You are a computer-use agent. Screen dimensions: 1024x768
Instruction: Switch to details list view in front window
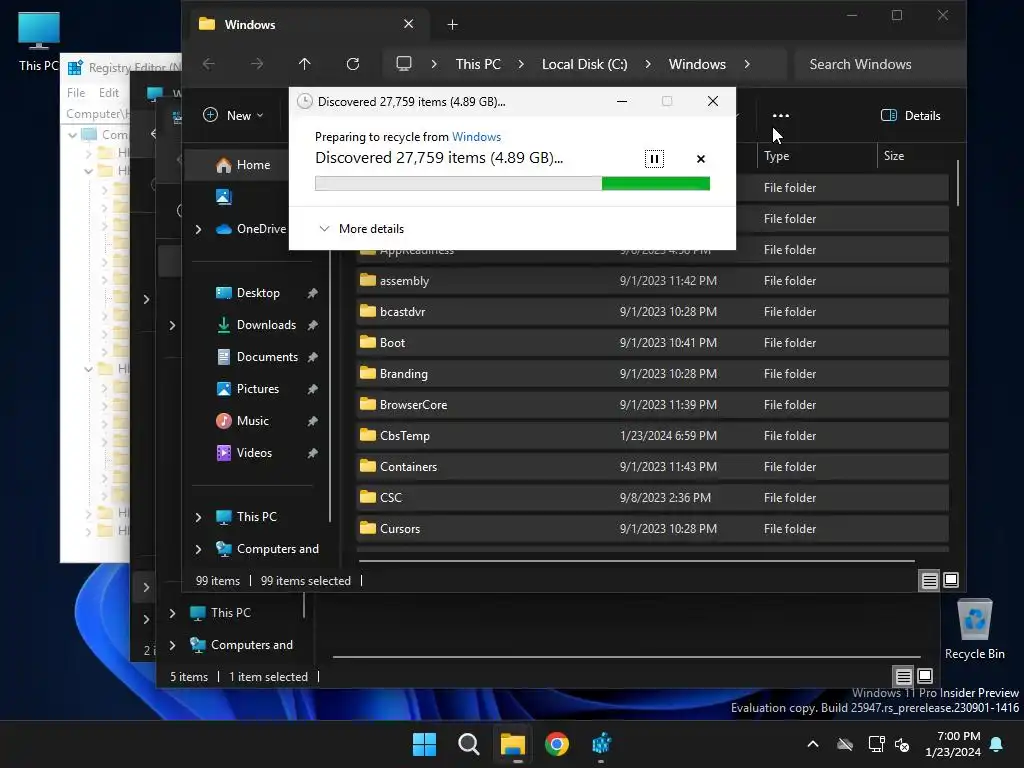(x=929, y=580)
